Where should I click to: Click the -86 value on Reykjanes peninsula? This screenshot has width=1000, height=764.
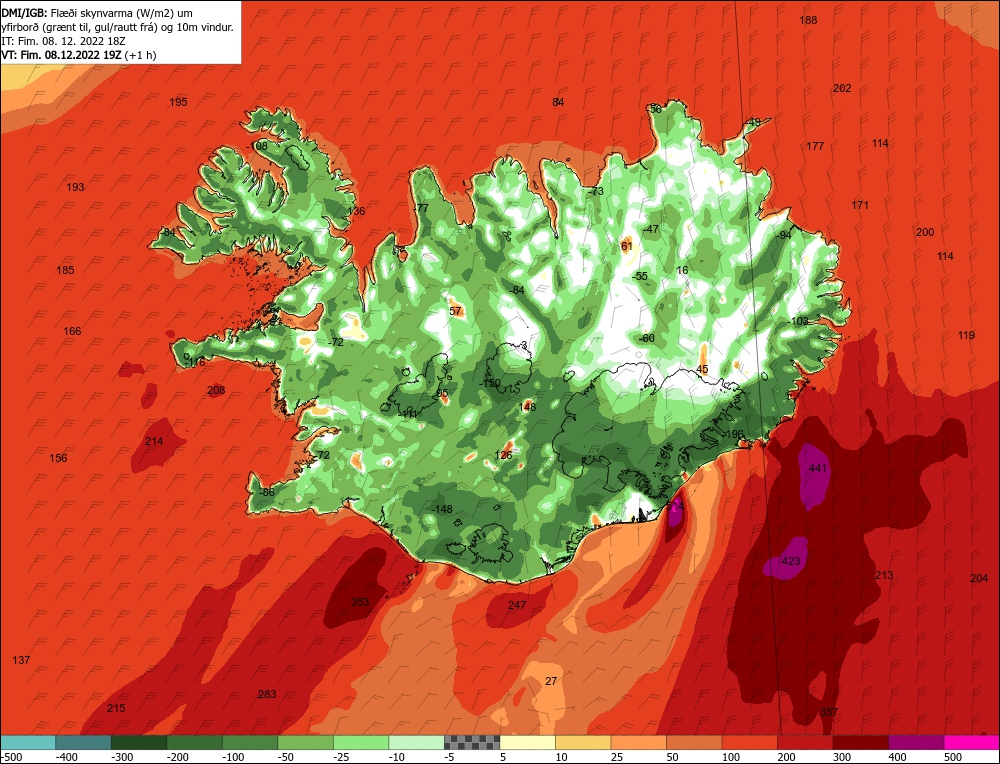(266, 492)
